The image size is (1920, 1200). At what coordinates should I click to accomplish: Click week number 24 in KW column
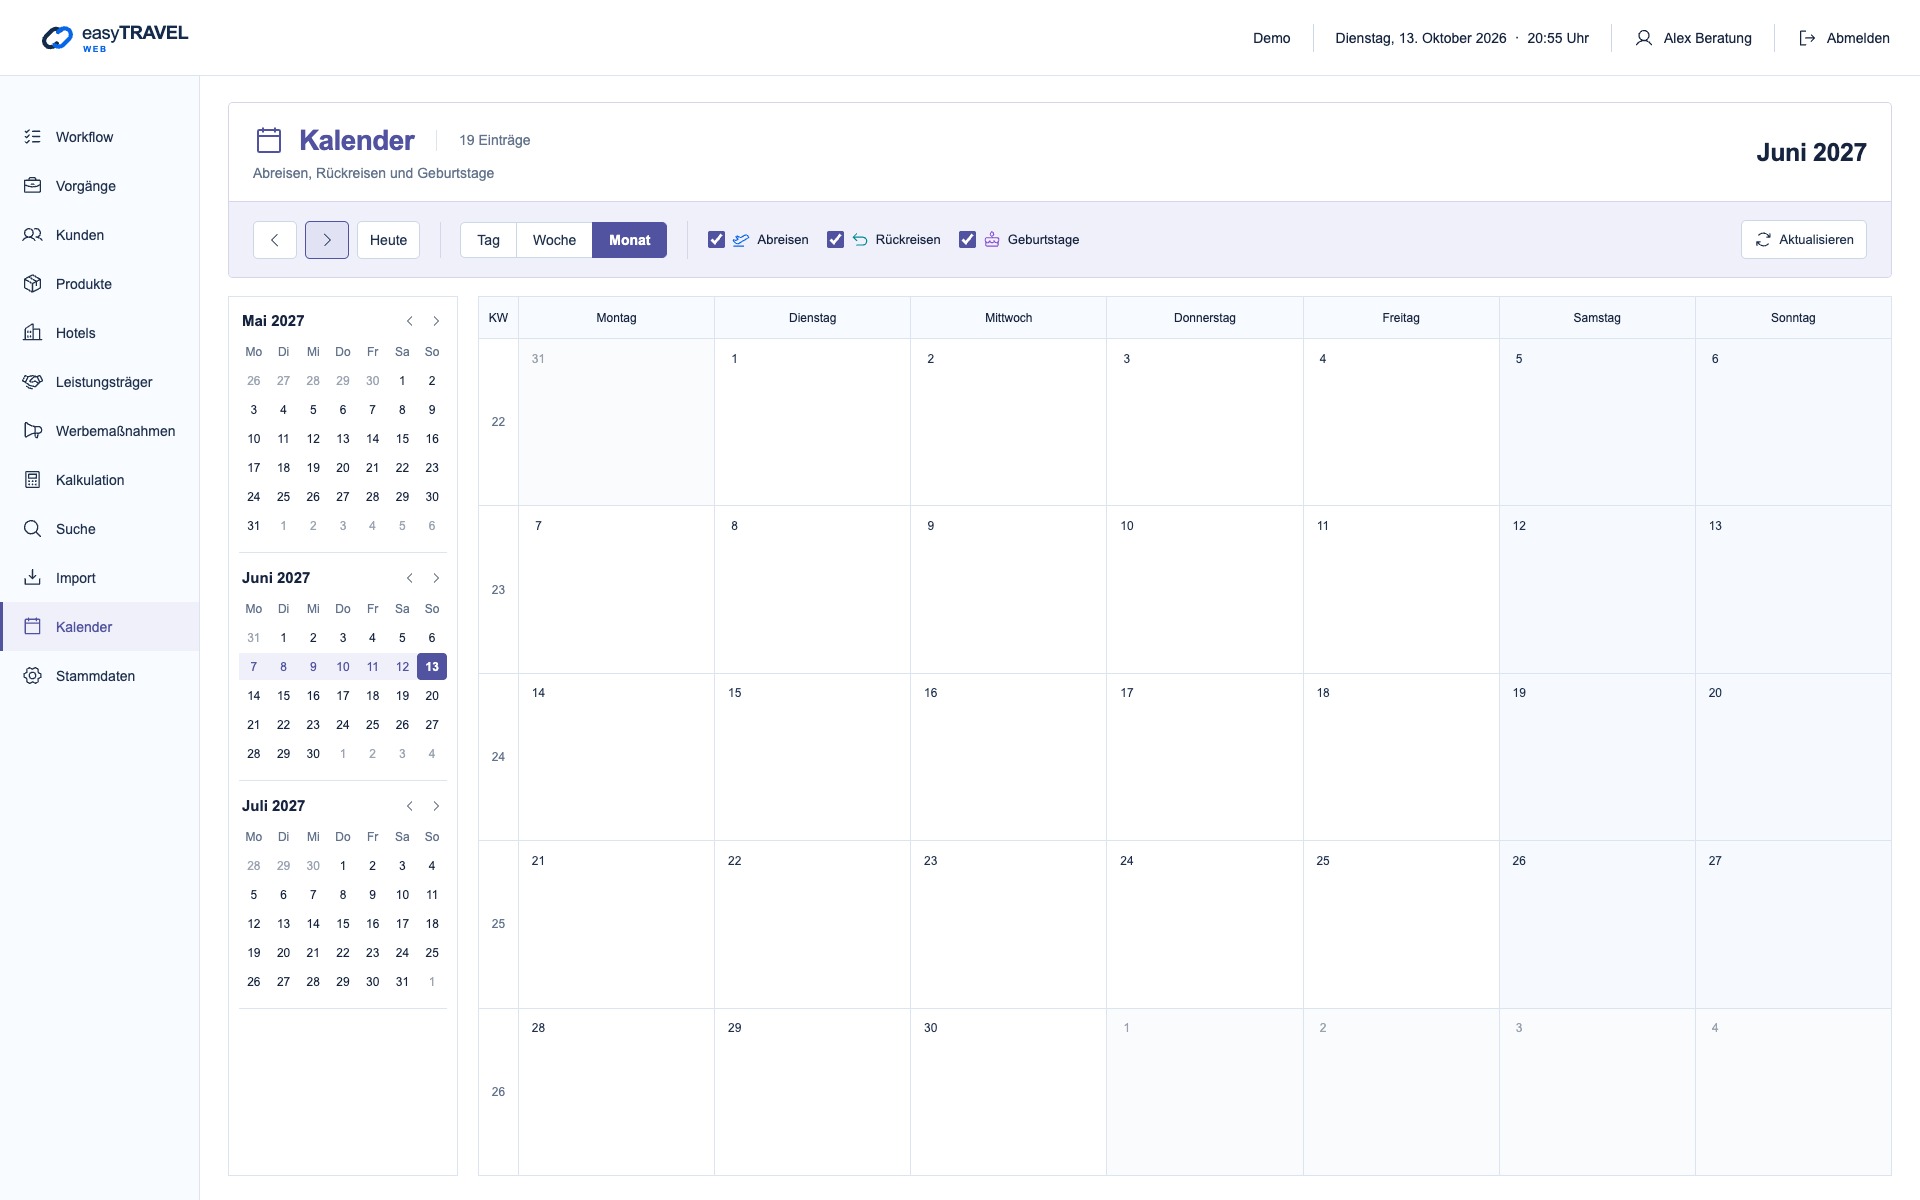[498, 757]
